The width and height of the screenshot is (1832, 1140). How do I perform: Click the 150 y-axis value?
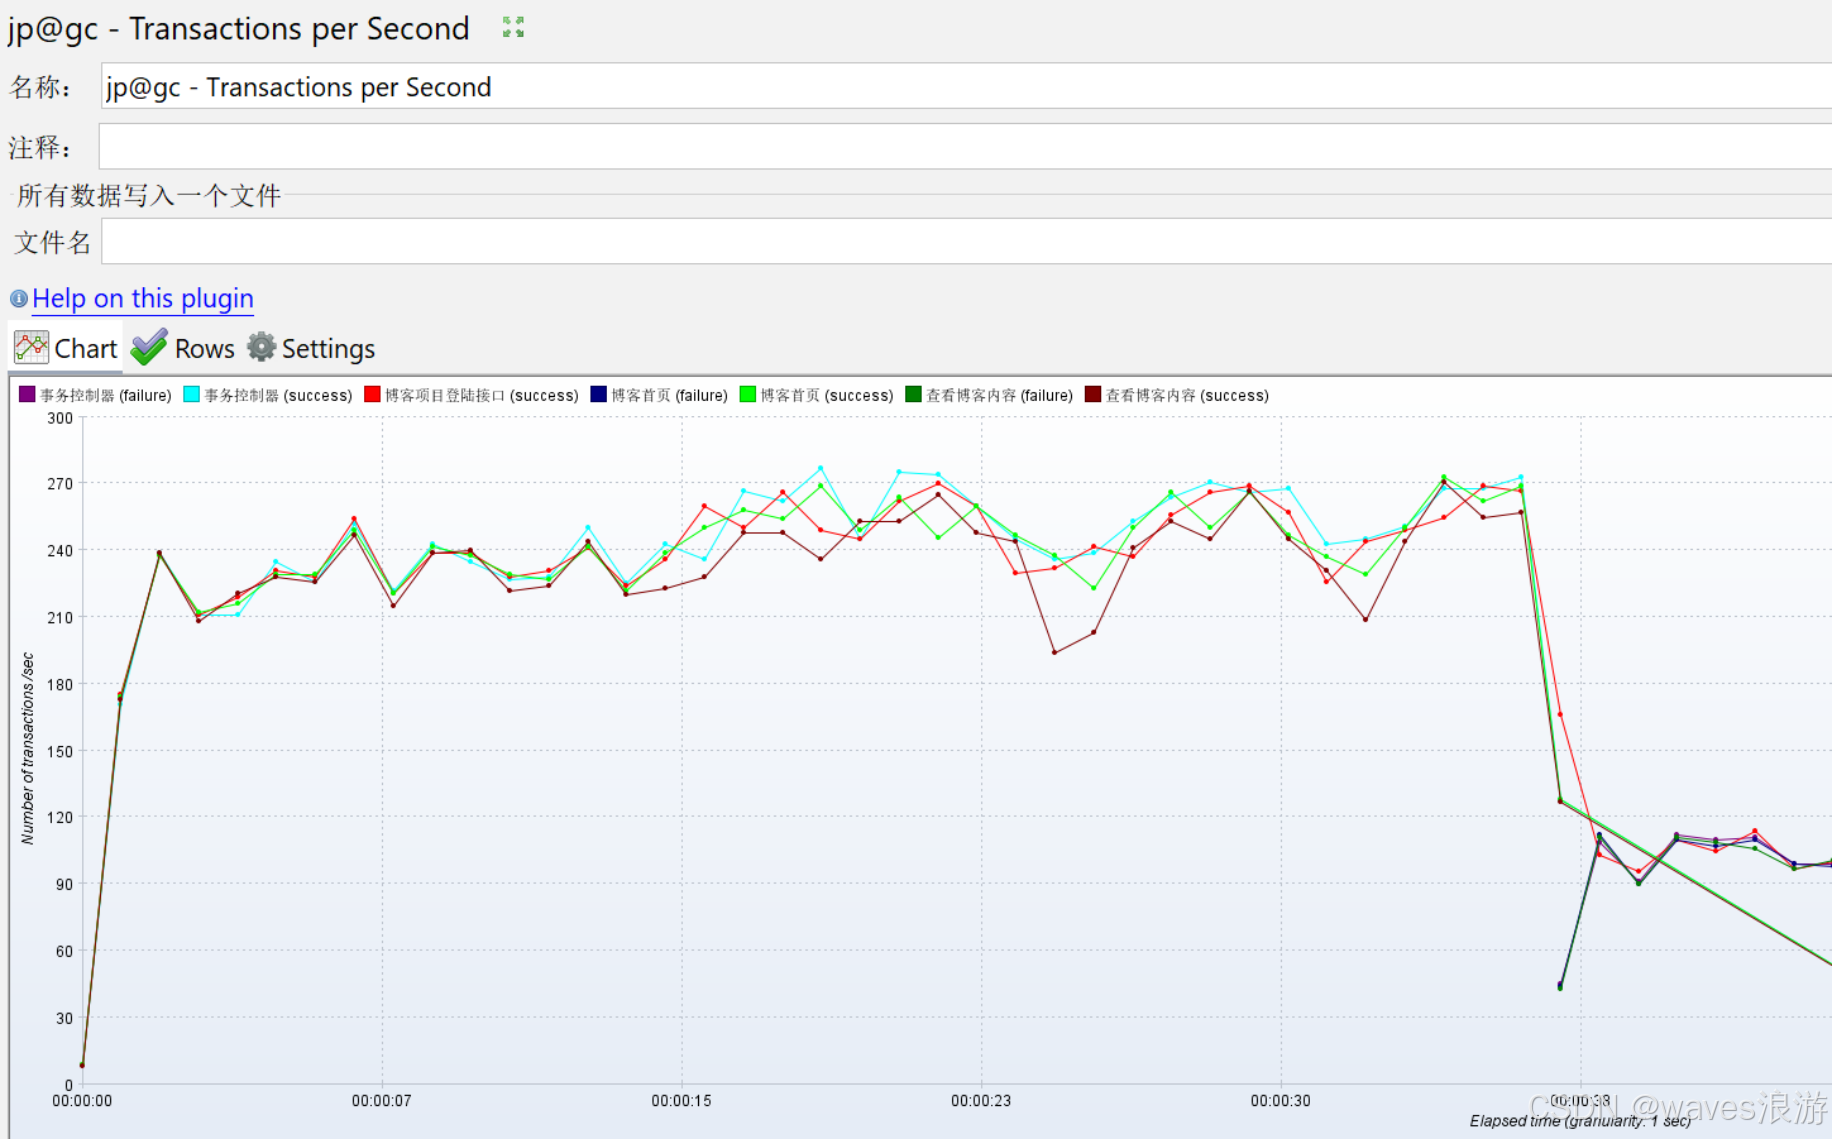pos(60,752)
